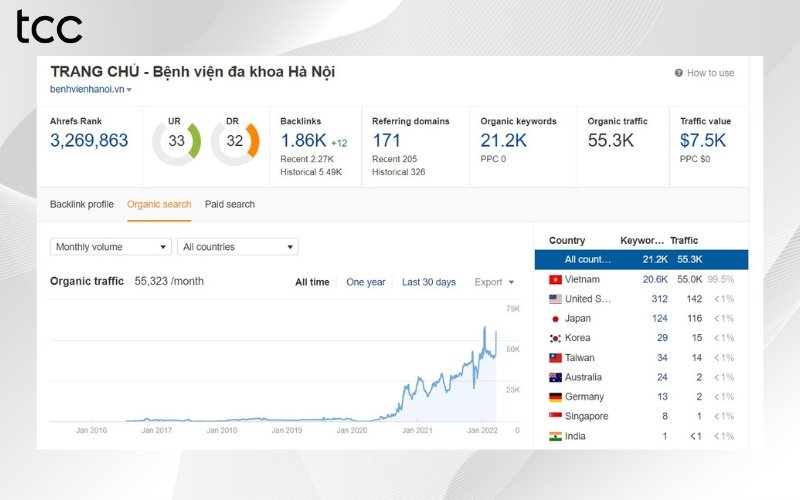
Task: Select the All time range
Action: click(312, 282)
